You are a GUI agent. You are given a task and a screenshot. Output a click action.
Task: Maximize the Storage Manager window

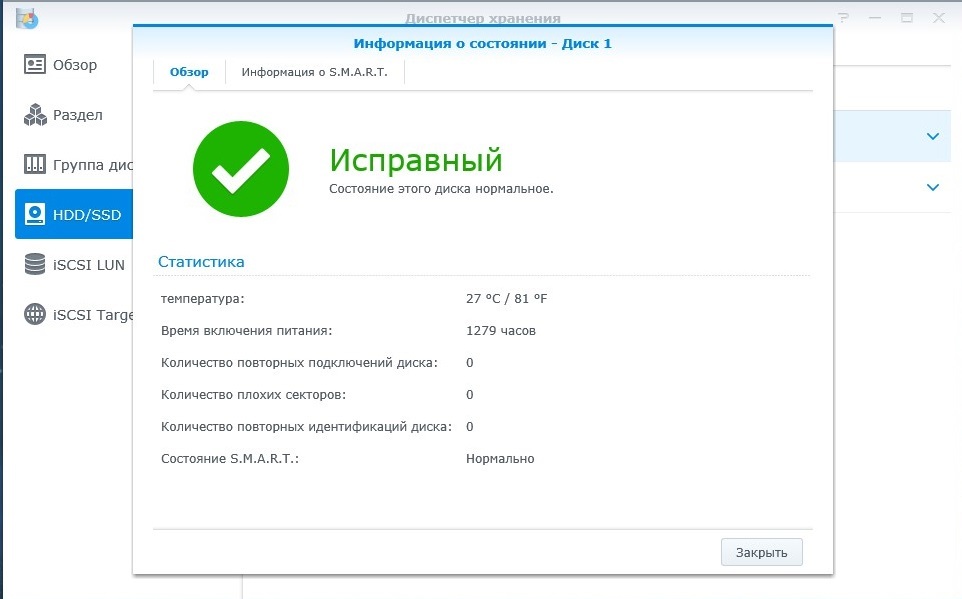pos(907,17)
